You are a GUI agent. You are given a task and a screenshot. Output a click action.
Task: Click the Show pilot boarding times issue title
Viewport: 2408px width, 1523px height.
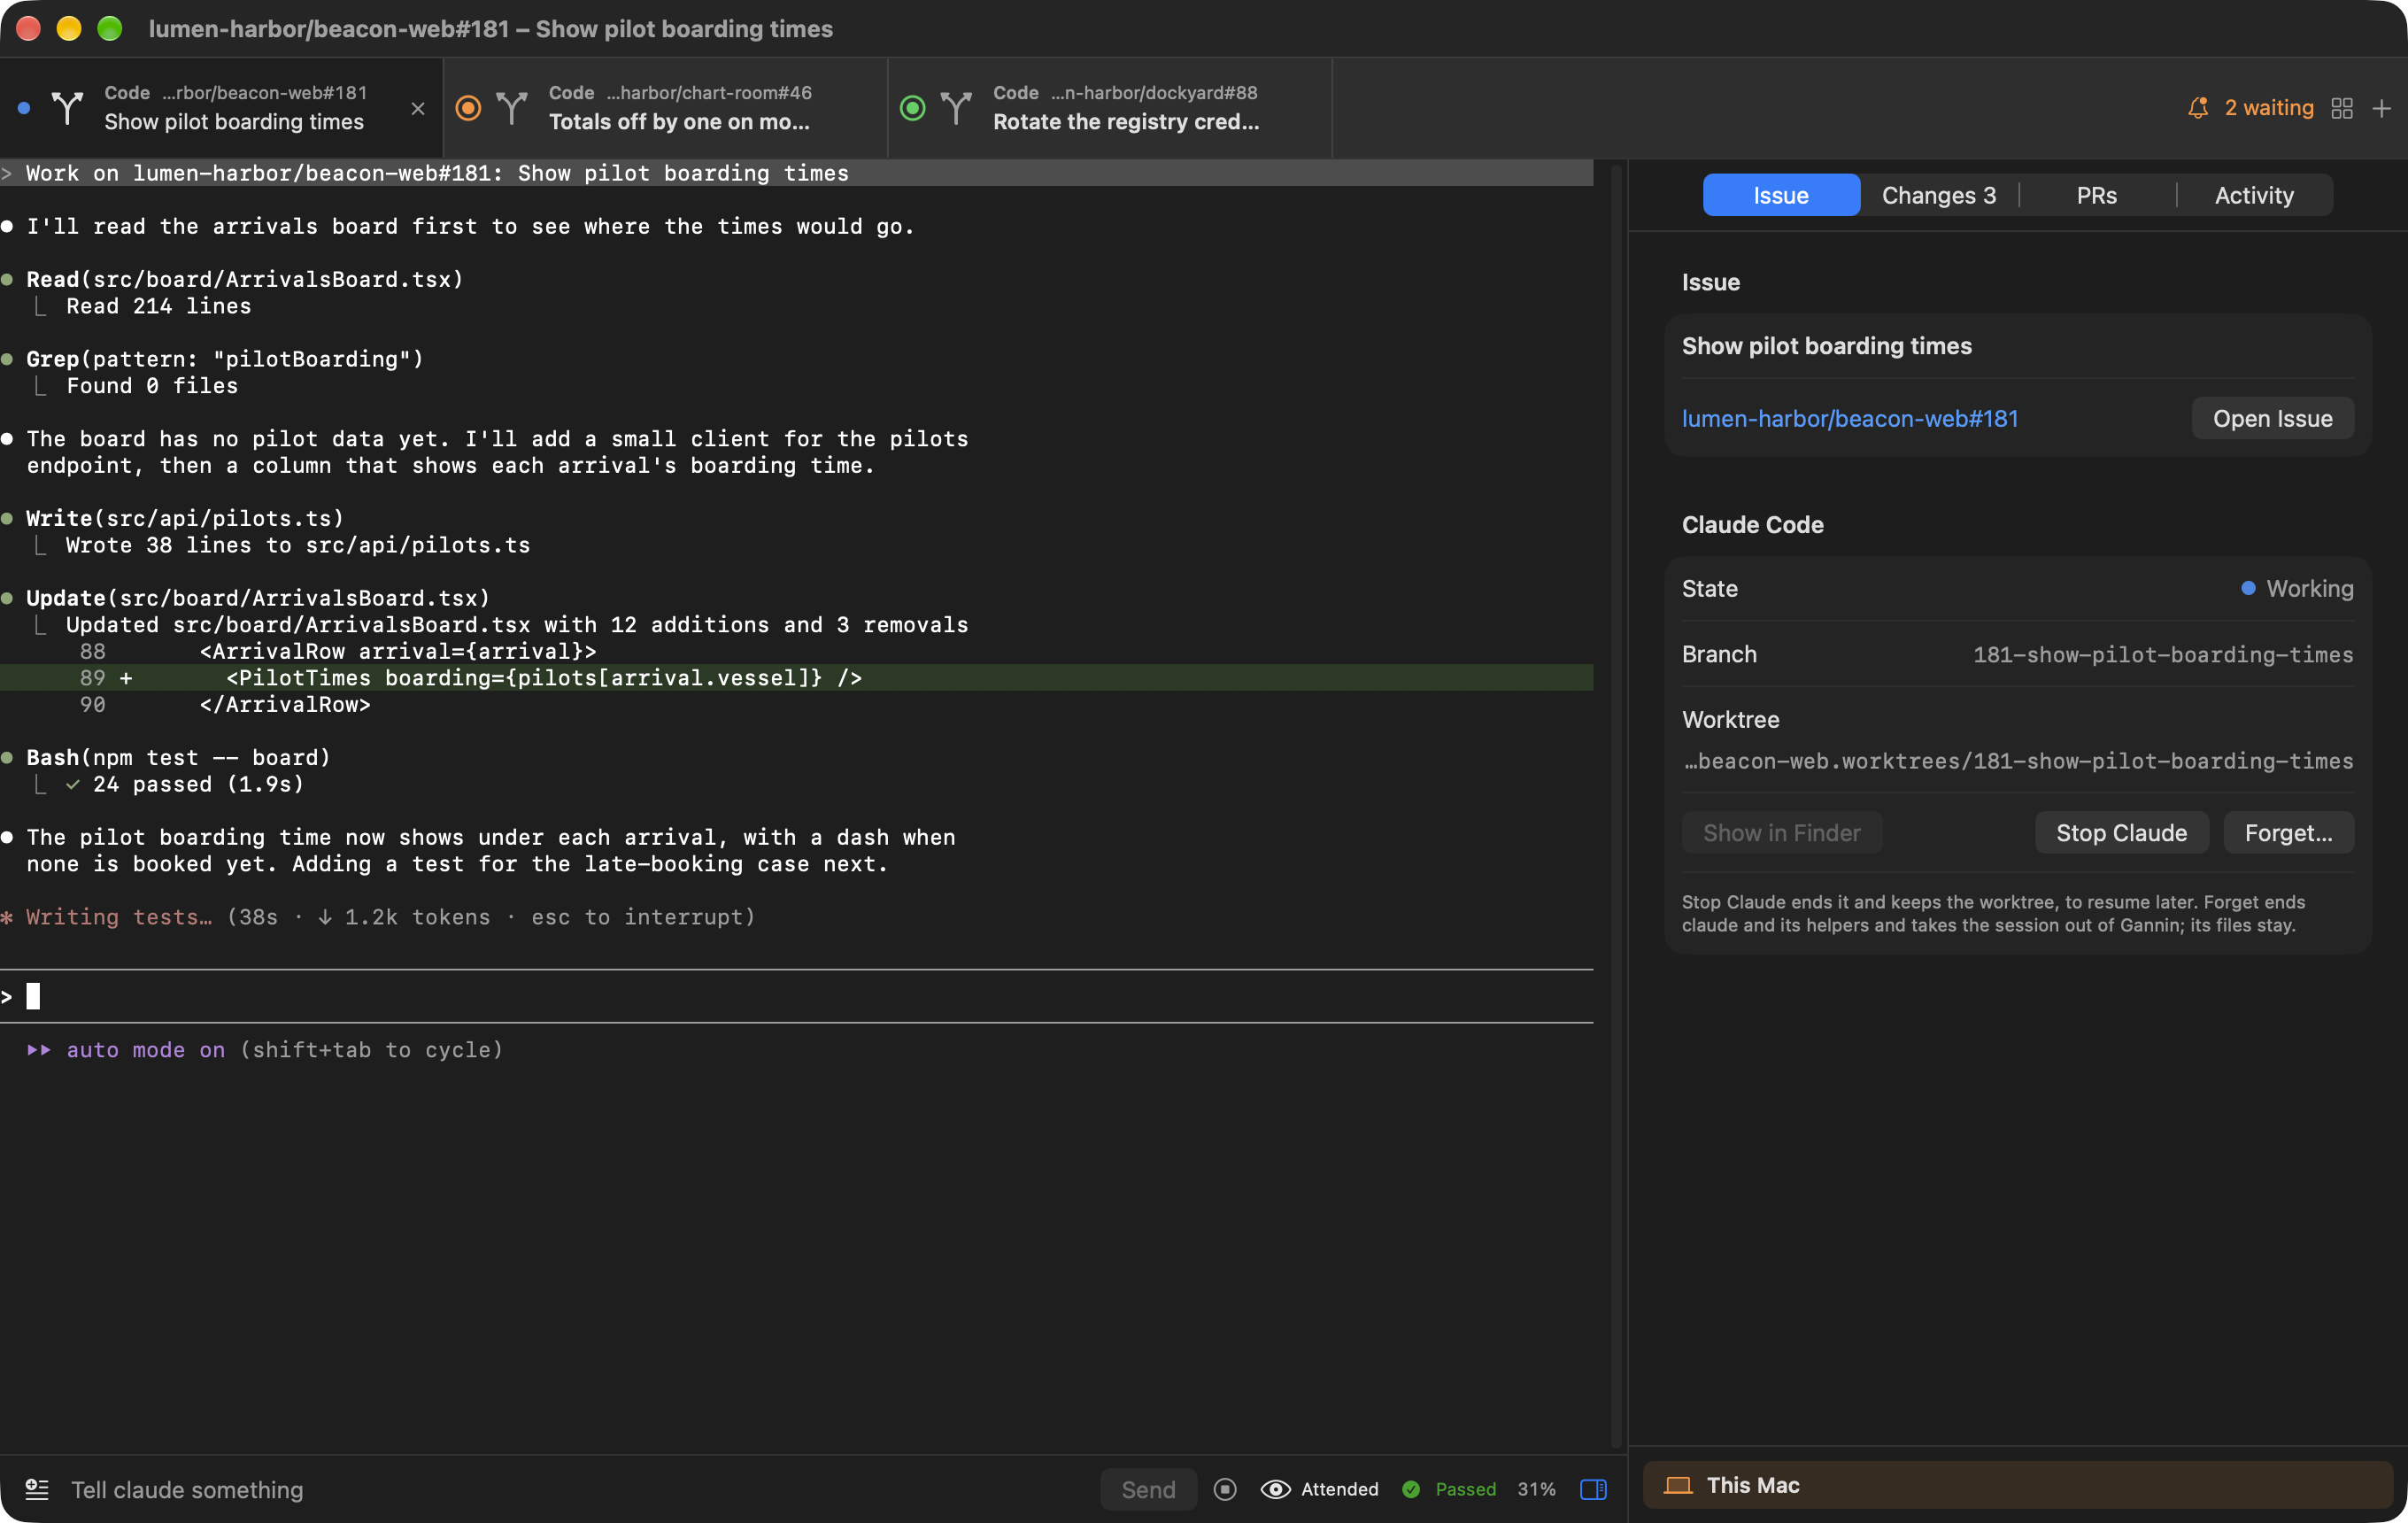[x=1826, y=345]
